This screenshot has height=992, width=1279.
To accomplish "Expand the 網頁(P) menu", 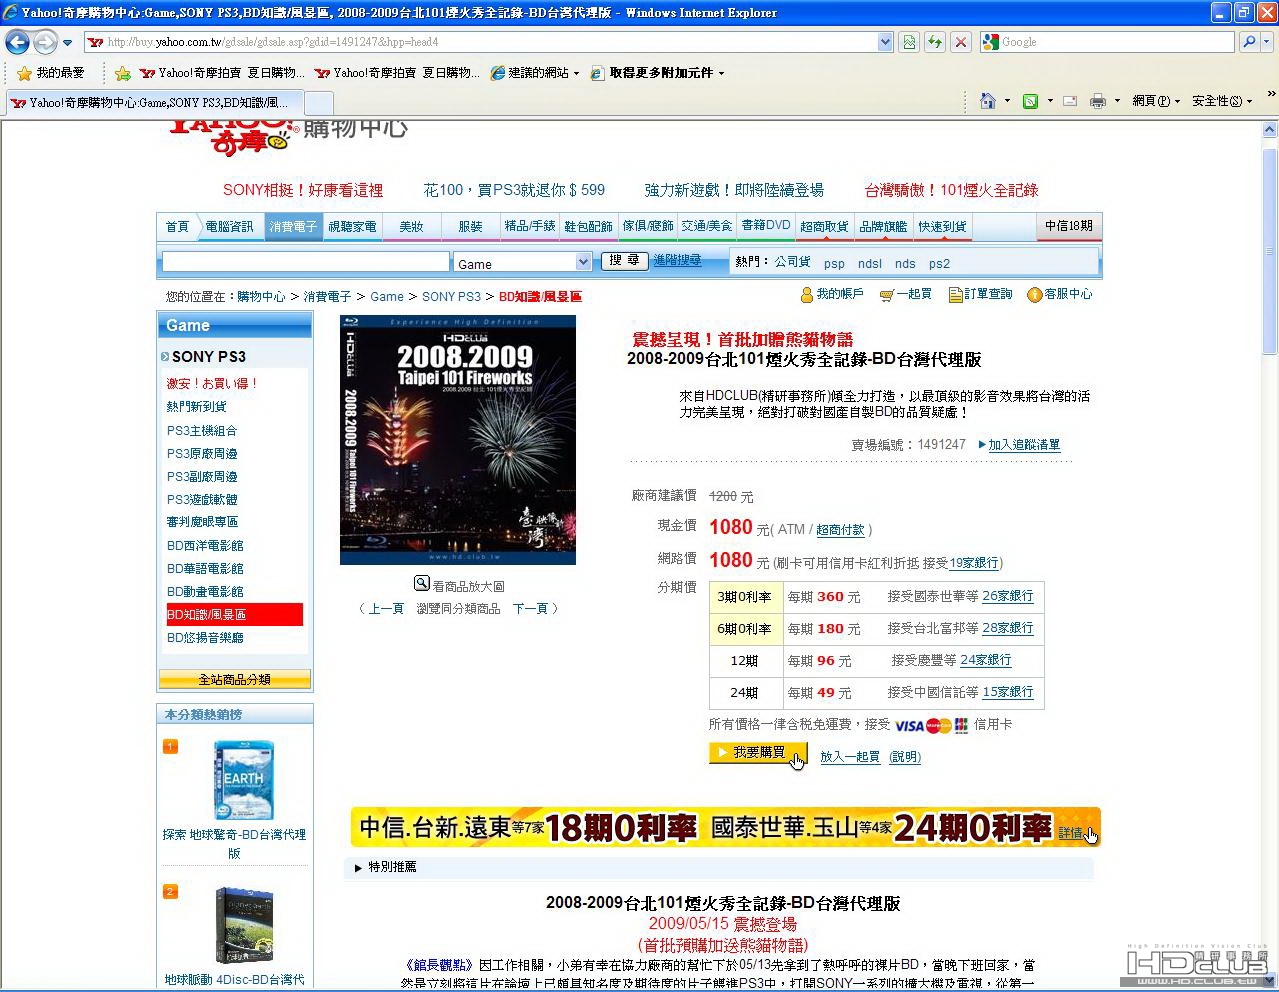I will pyautogui.click(x=1155, y=101).
